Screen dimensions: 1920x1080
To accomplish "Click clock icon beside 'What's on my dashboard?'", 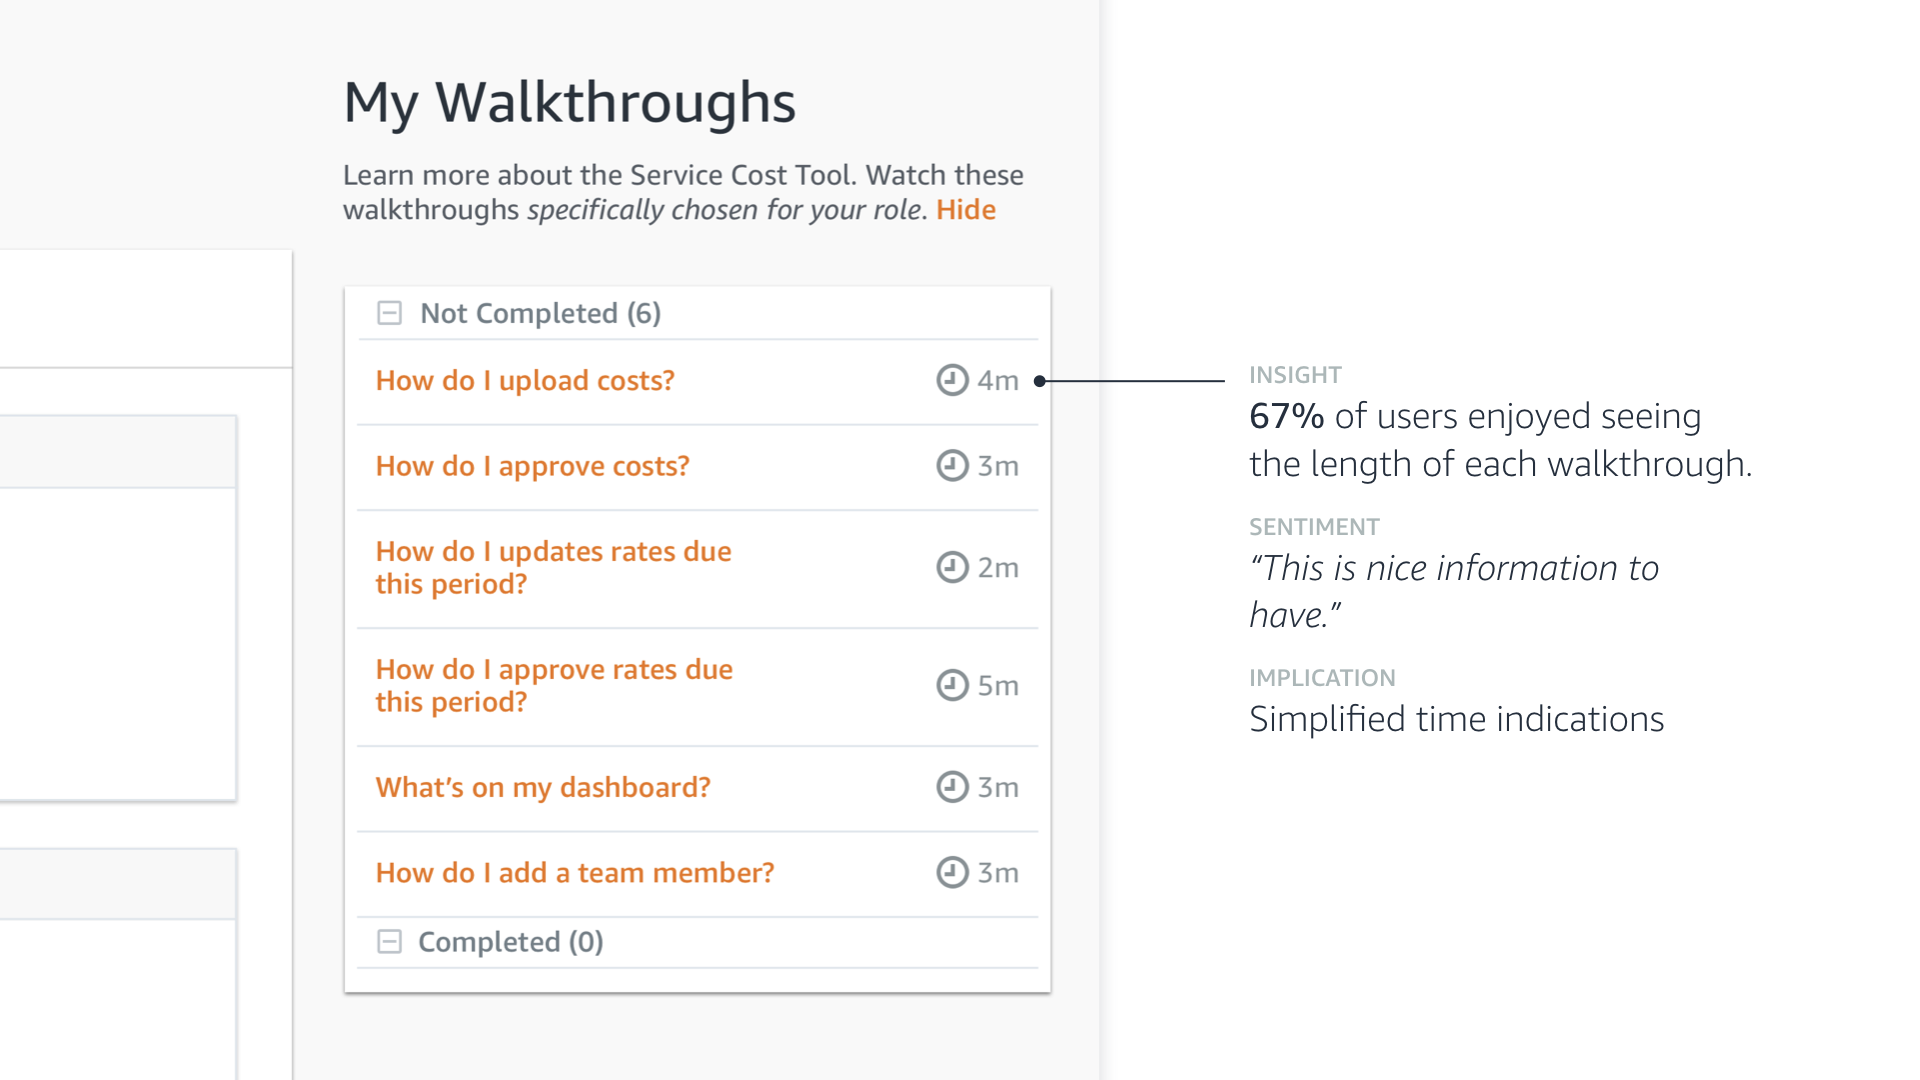I will tap(952, 787).
